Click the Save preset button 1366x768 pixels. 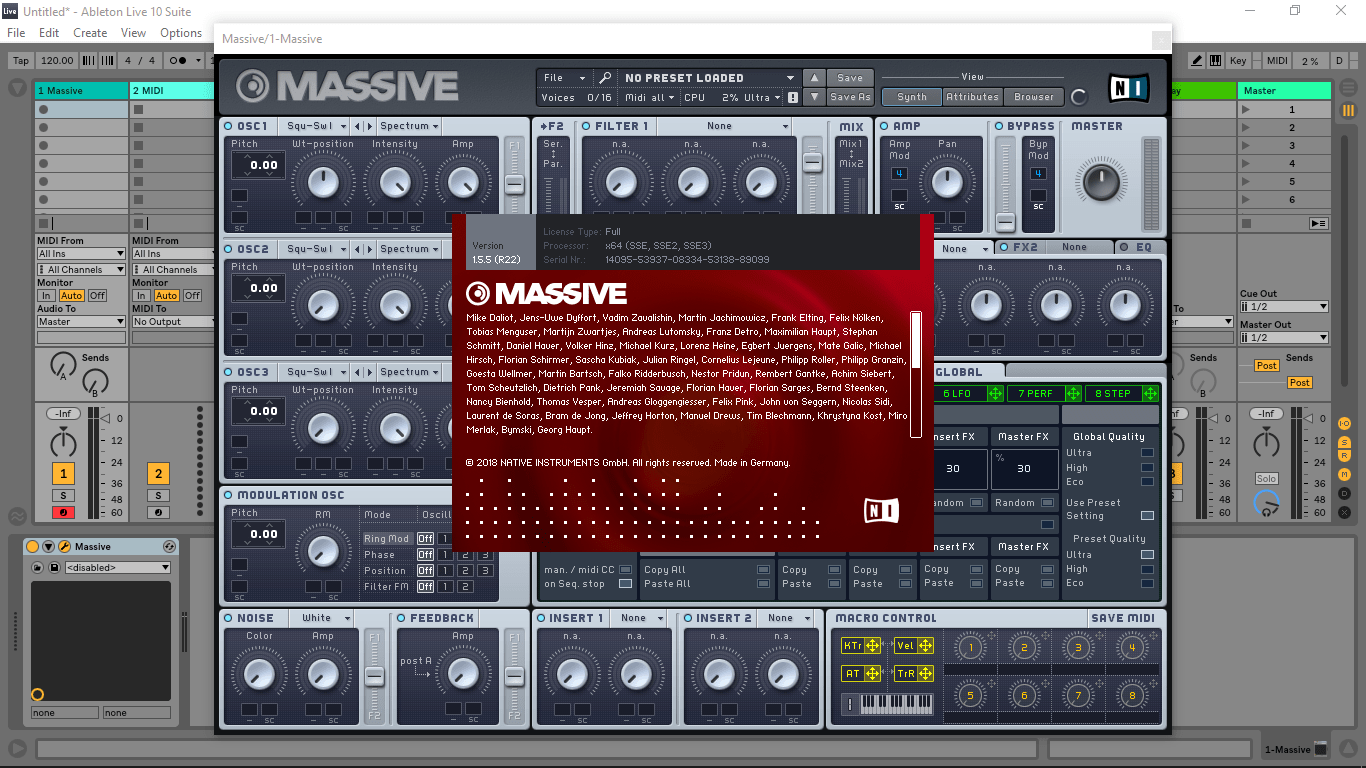pos(850,78)
